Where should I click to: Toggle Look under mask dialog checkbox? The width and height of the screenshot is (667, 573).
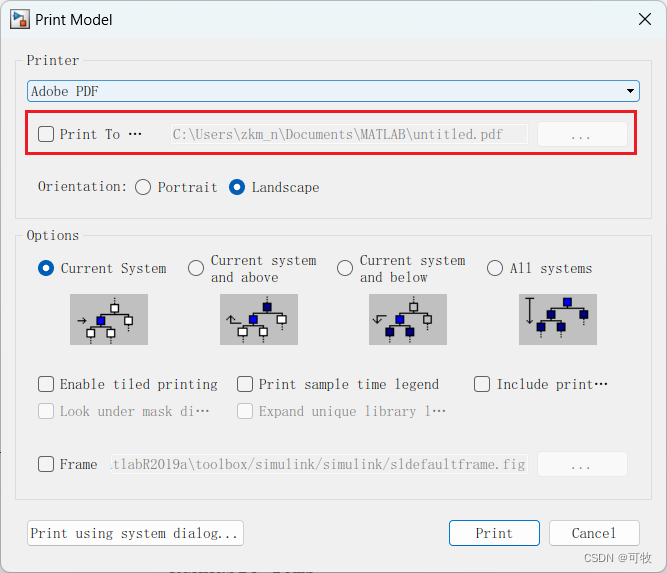click(x=46, y=411)
